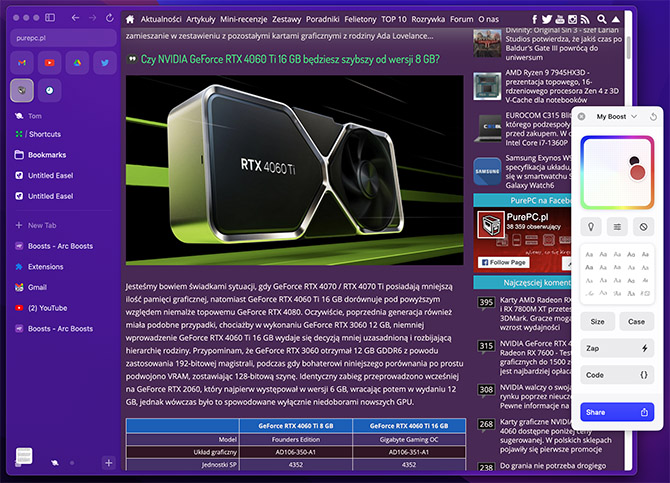This screenshot has height=483, width=670.
Task: Open the Code editor button
Action: click(617, 375)
